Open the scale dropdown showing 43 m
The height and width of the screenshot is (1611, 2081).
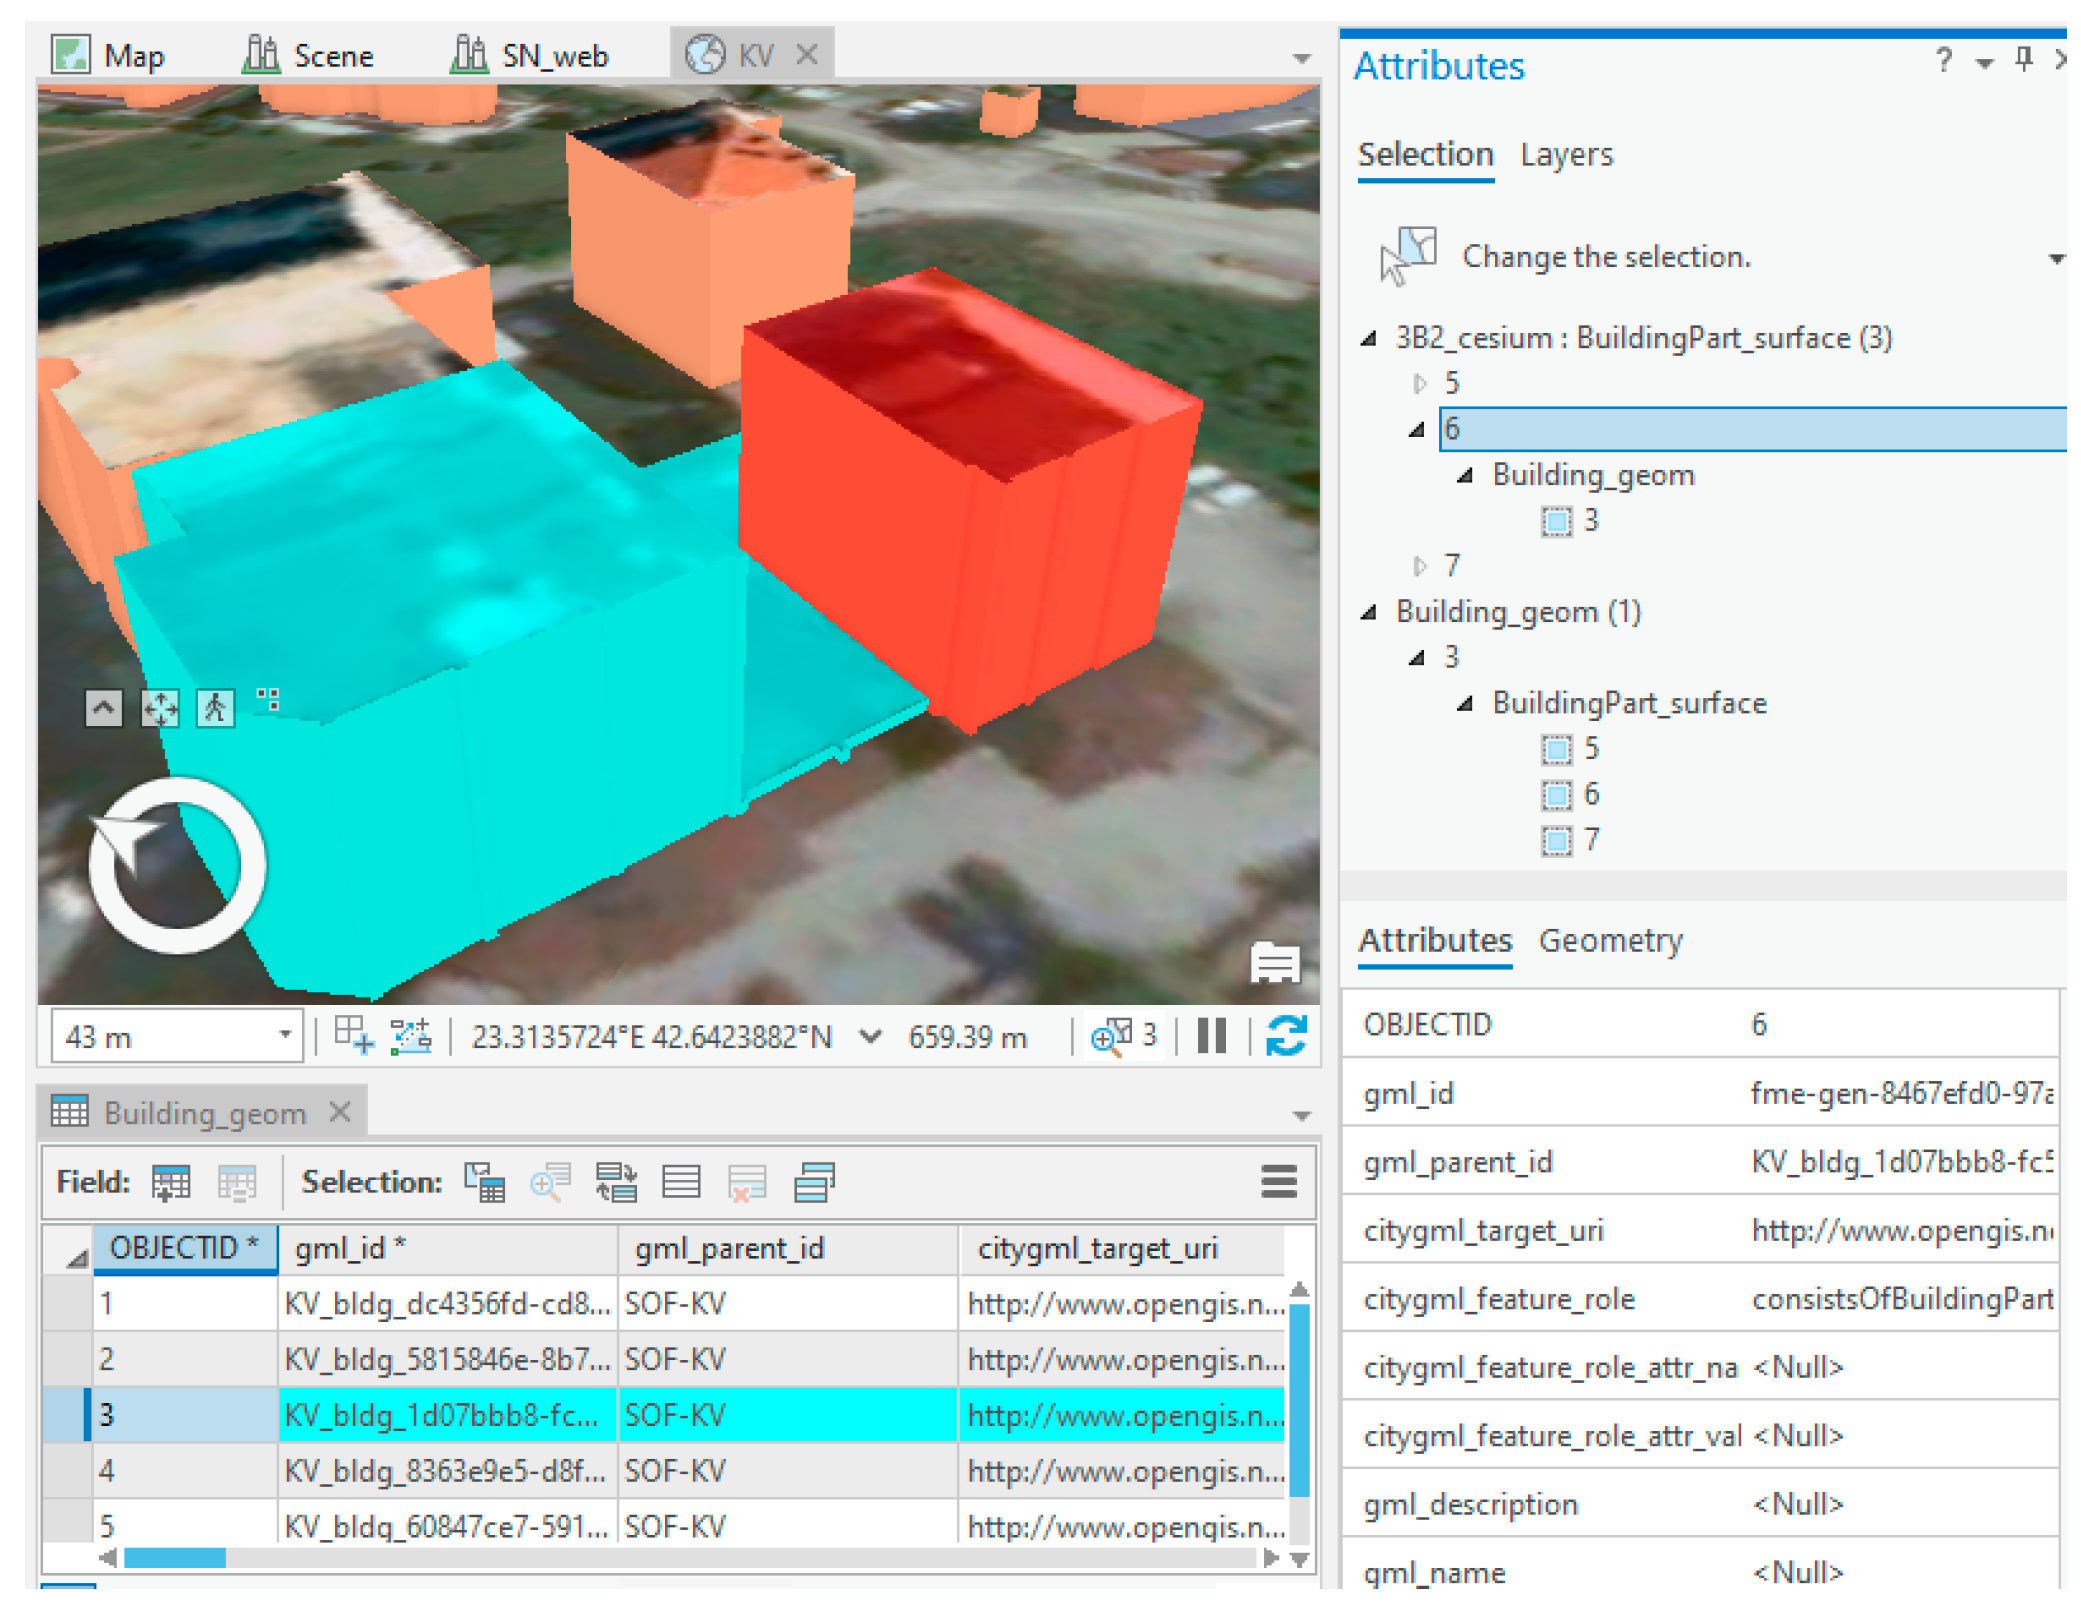click(285, 1036)
